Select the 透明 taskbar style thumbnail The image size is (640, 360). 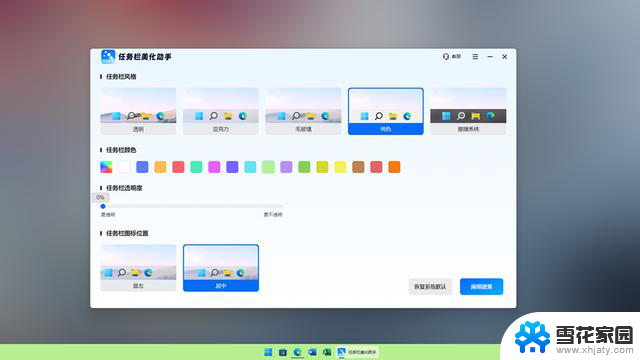coord(138,111)
